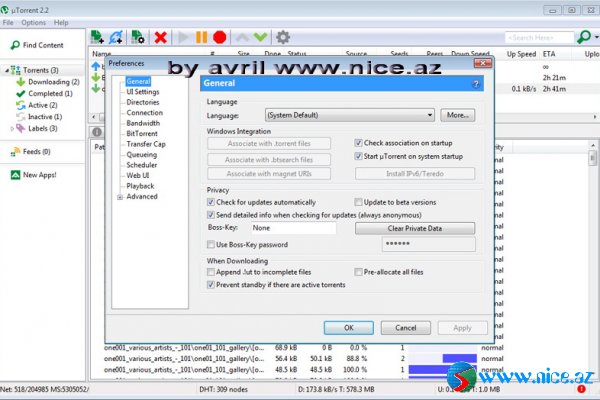Select Connection preferences page

pos(145,113)
